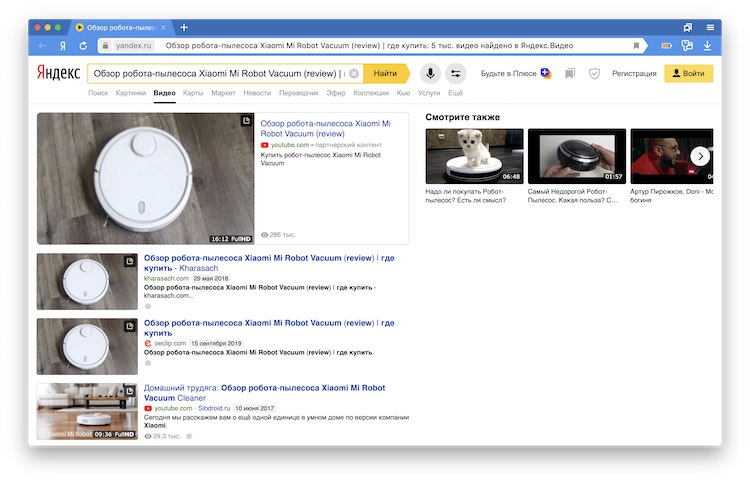Click the Sibdroid.ru source link
This screenshot has width=750, height=483.
click(214, 408)
